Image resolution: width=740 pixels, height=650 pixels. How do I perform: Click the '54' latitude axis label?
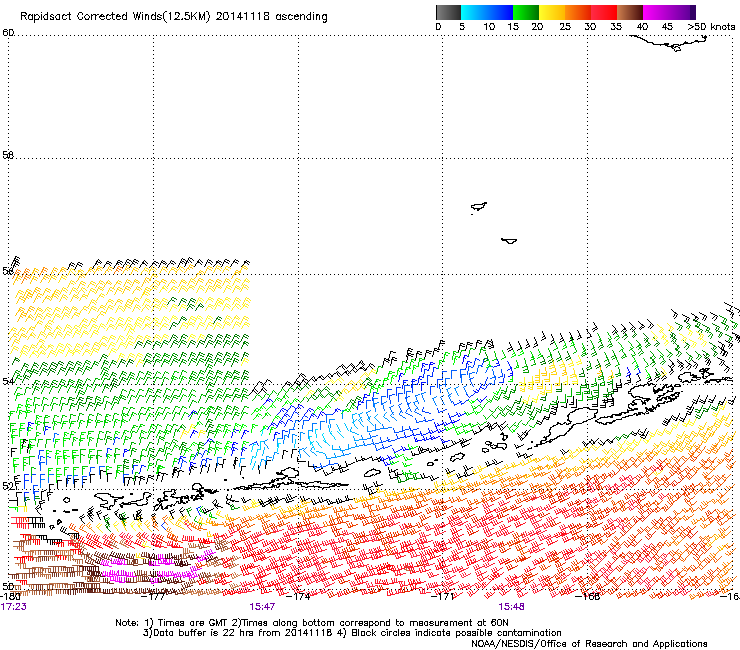pyautogui.click(x=8, y=381)
